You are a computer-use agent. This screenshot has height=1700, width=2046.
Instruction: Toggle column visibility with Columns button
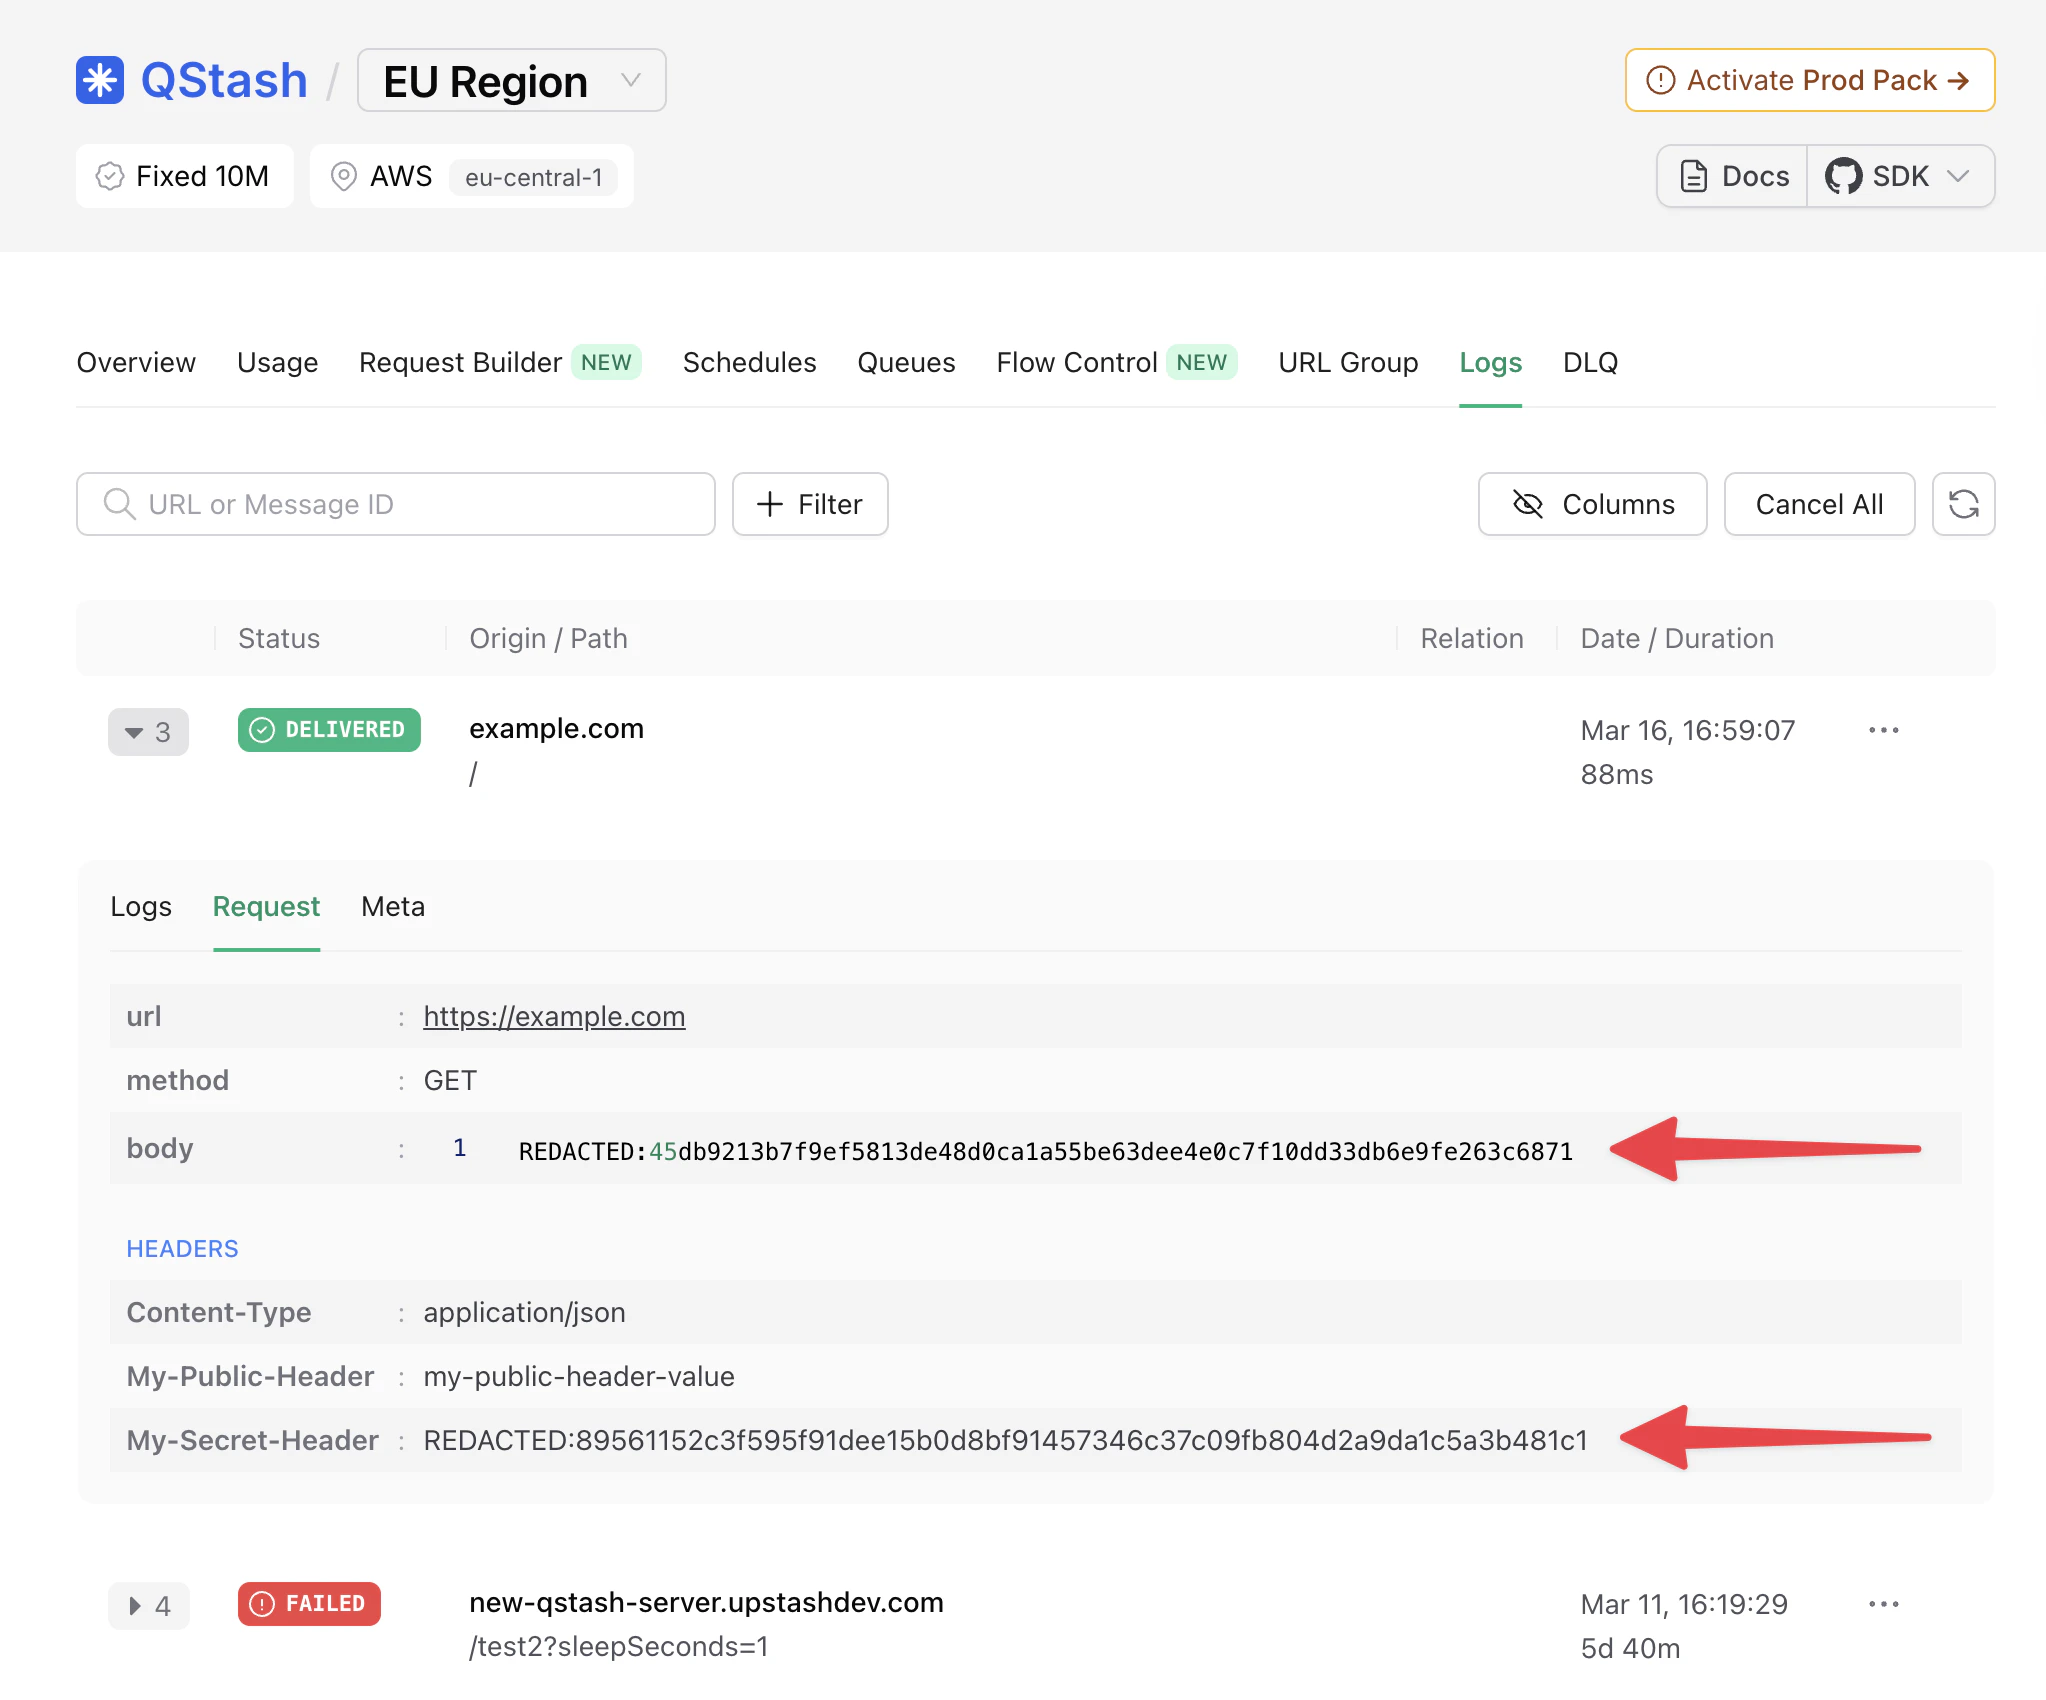[1592, 504]
